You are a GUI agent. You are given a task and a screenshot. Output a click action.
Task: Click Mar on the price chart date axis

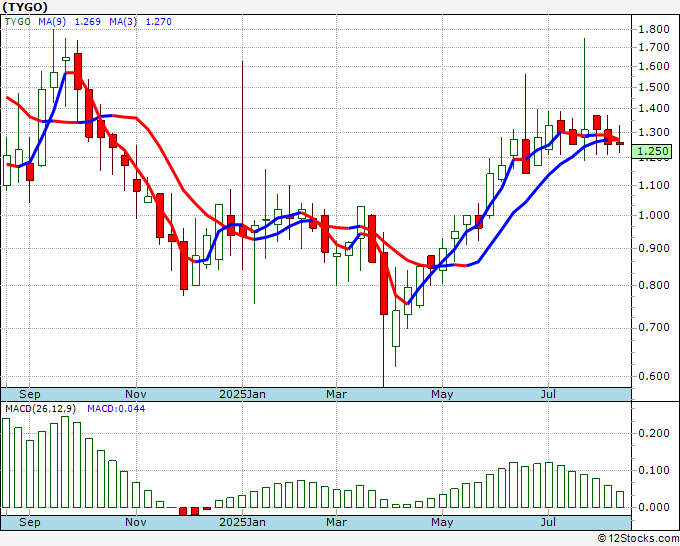[x=337, y=394]
